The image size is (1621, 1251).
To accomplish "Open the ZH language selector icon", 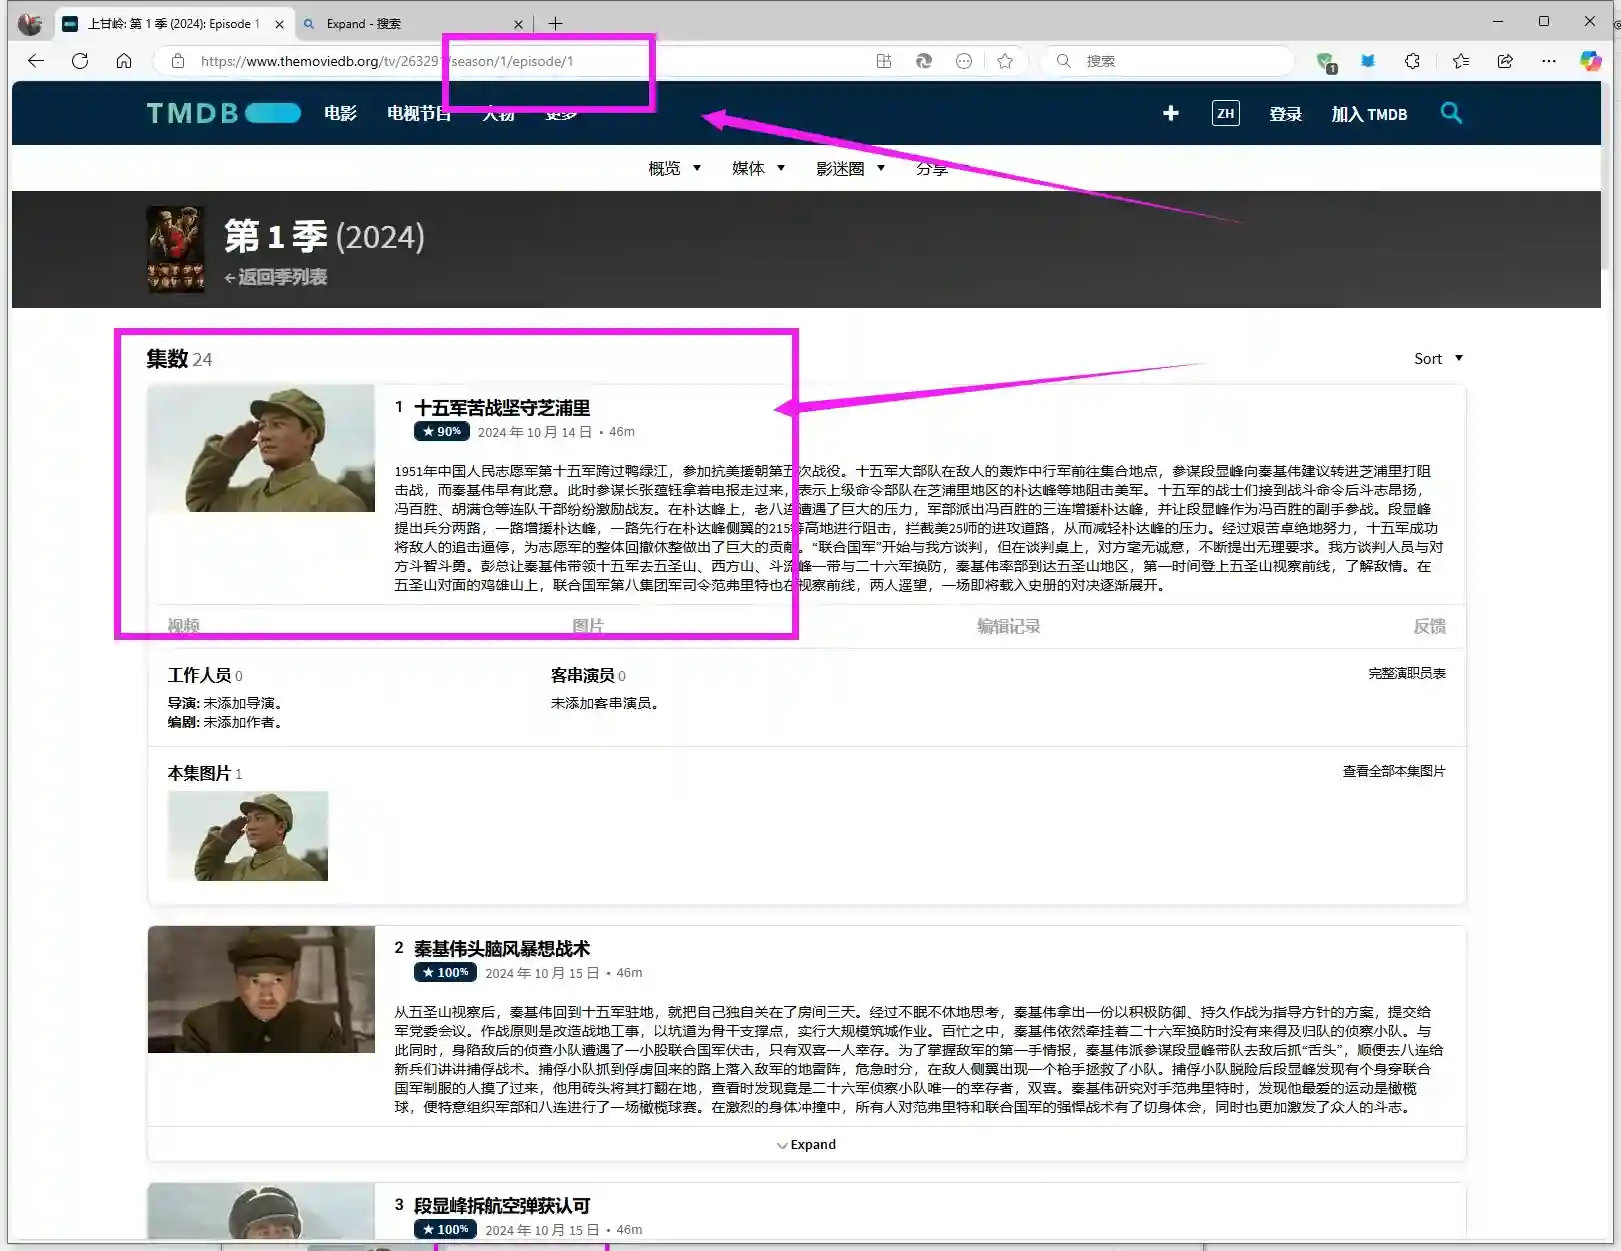I will pyautogui.click(x=1224, y=113).
